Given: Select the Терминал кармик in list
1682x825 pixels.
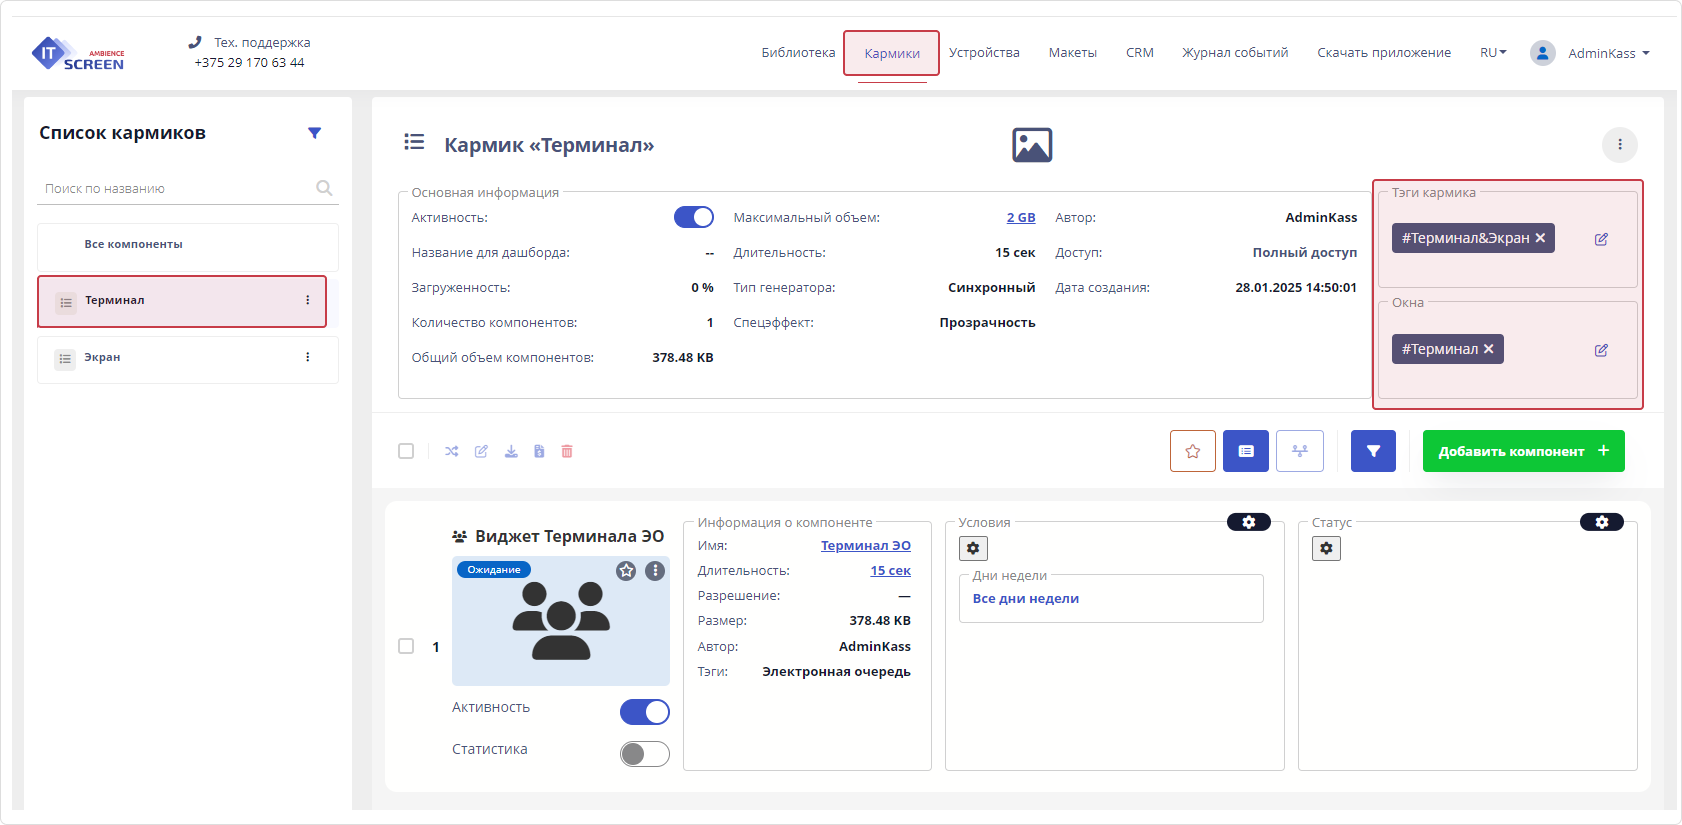Looking at the screenshot, I should [182, 301].
